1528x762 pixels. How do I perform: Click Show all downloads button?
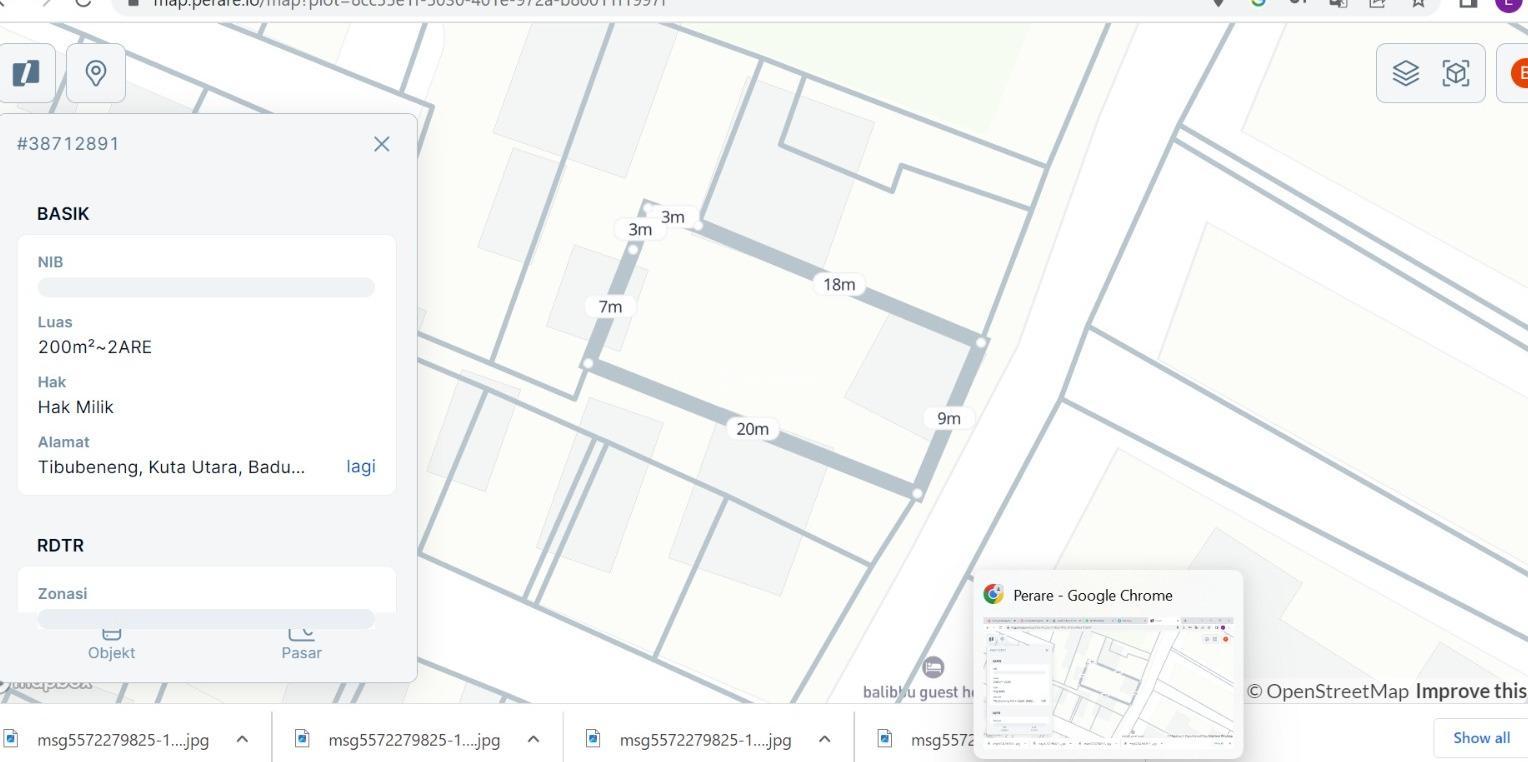pos(1481,738)
